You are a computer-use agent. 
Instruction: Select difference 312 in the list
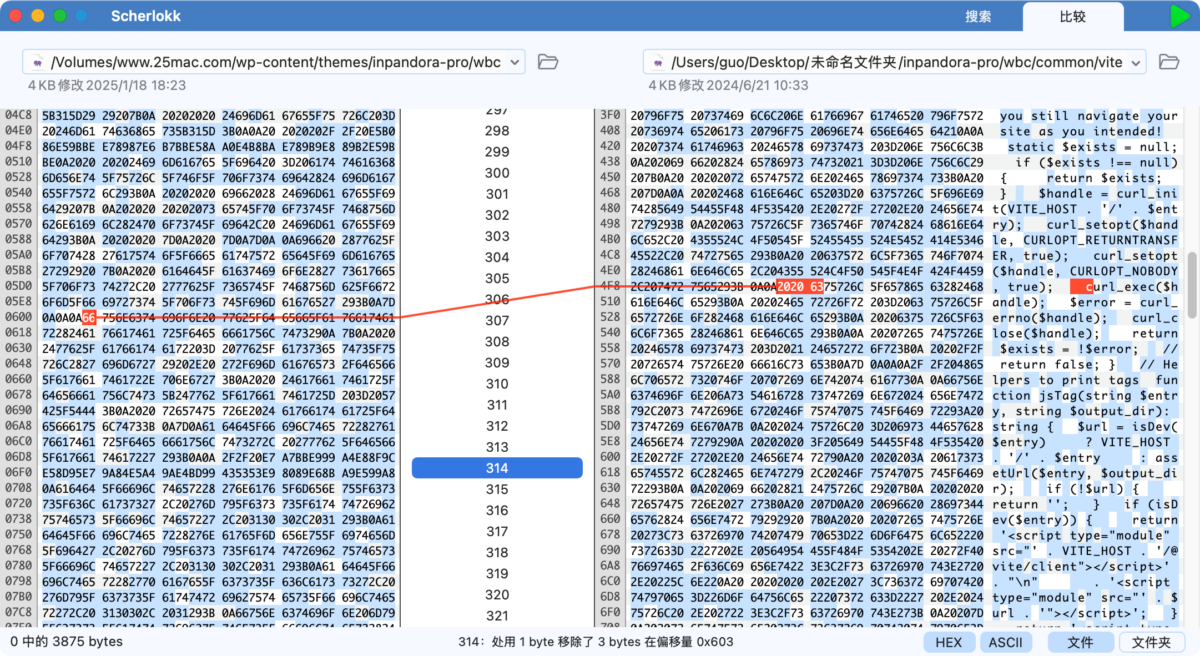point(497,426)
